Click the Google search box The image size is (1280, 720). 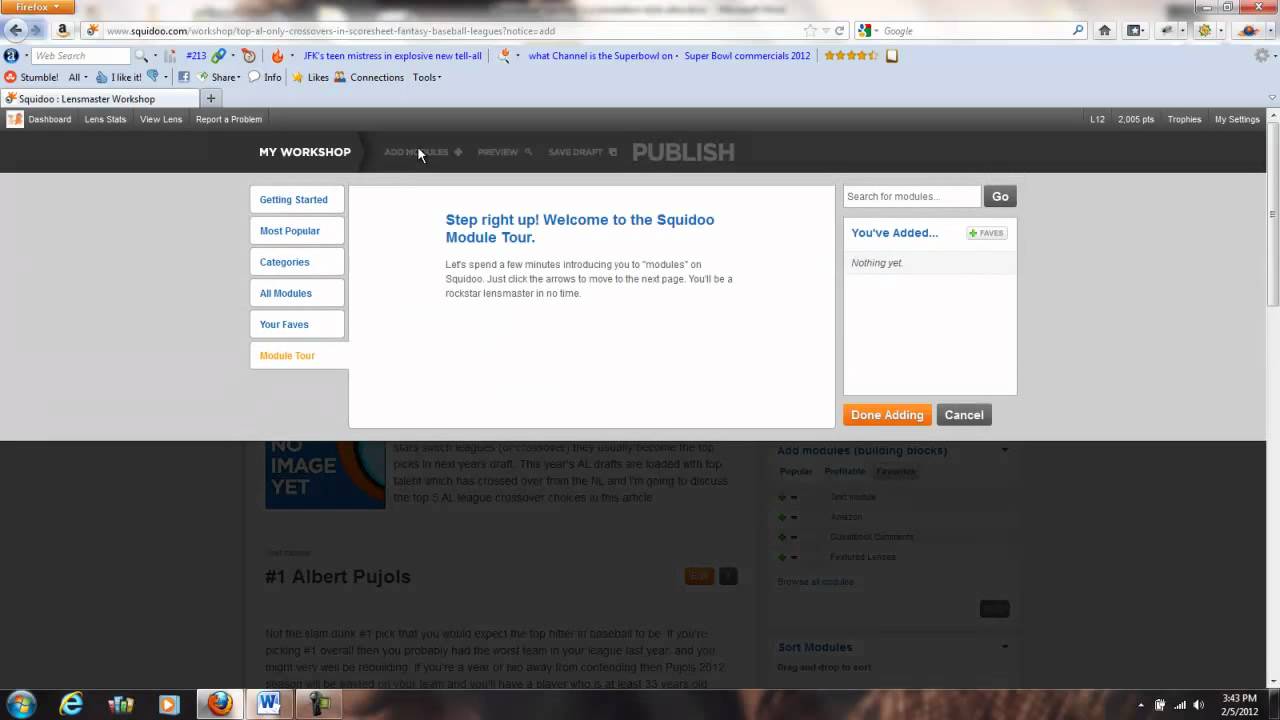click(975, 31)
